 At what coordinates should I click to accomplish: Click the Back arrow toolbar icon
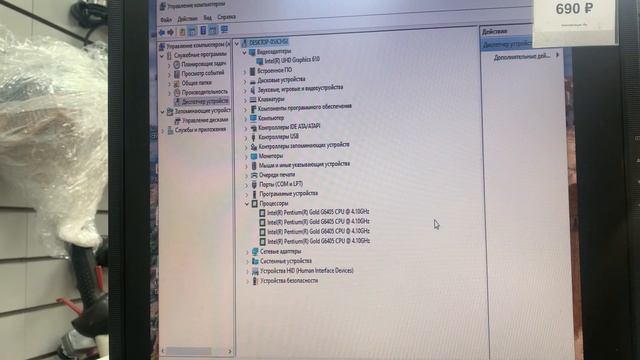[x=162, y=32]
